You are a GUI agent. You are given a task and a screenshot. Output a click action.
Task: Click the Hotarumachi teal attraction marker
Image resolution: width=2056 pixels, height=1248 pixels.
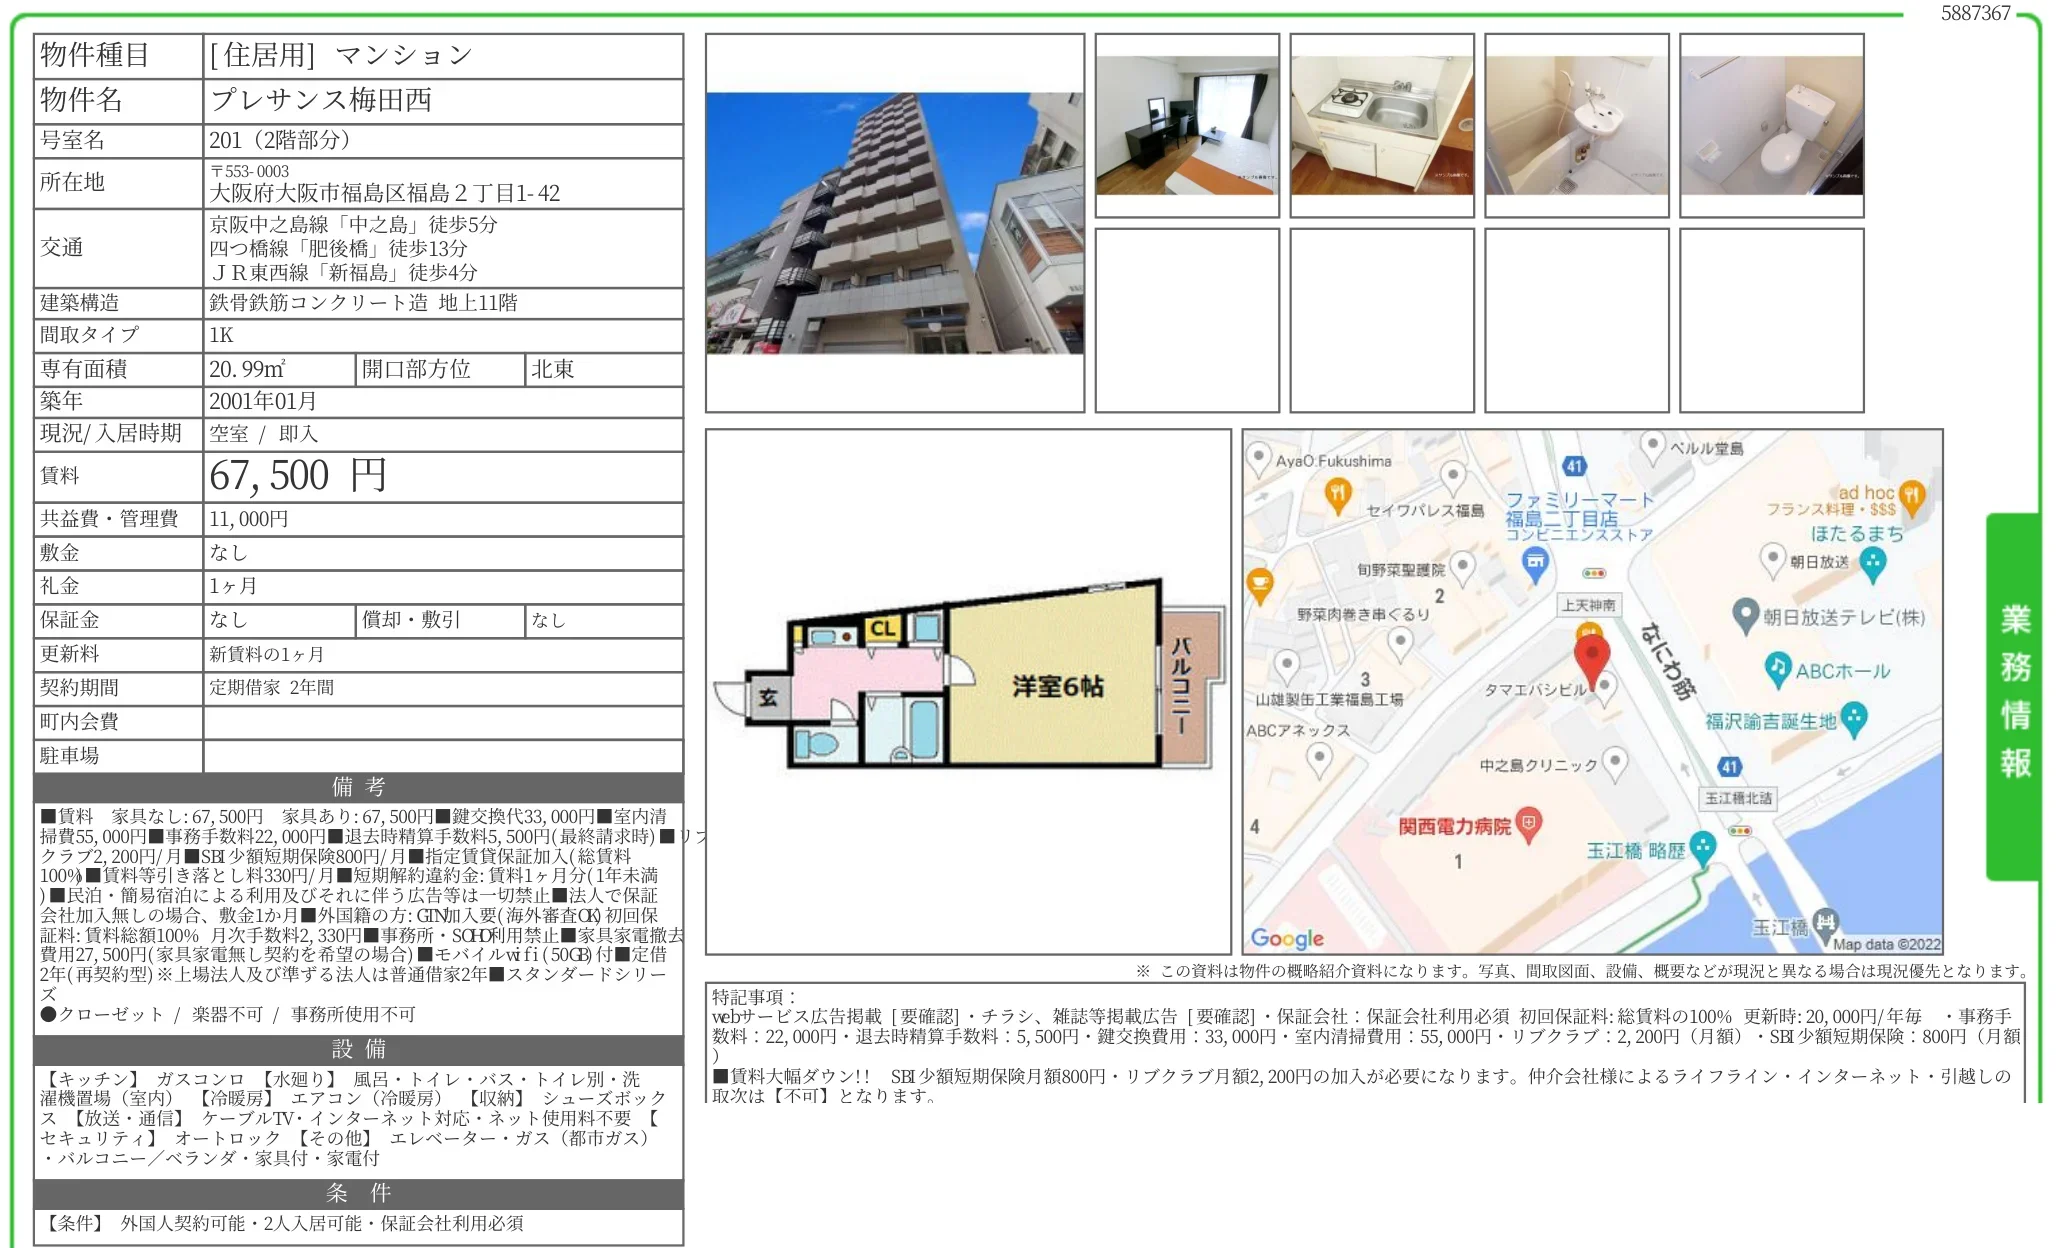coord(1872,563)
